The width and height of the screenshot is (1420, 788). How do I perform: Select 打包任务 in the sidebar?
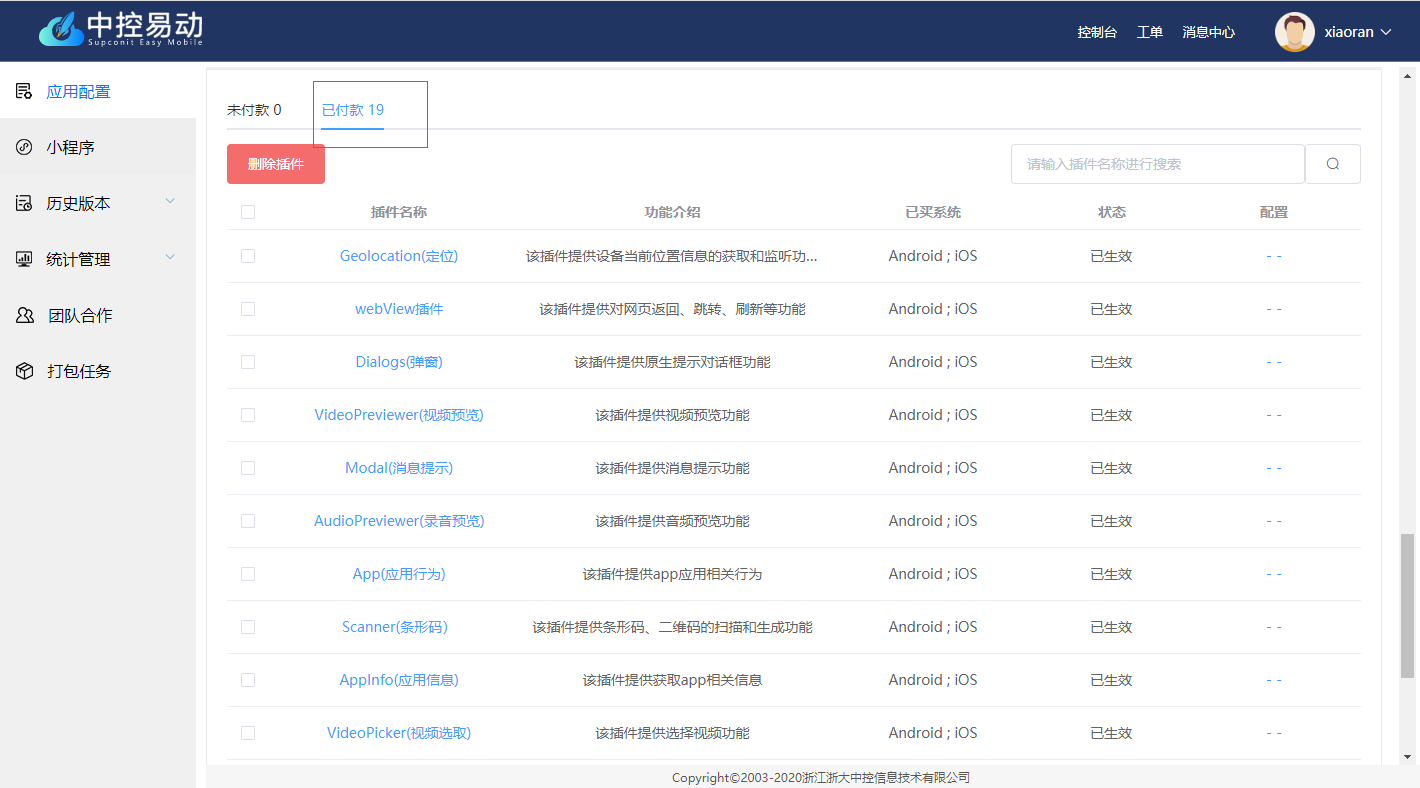pos(98,371)
